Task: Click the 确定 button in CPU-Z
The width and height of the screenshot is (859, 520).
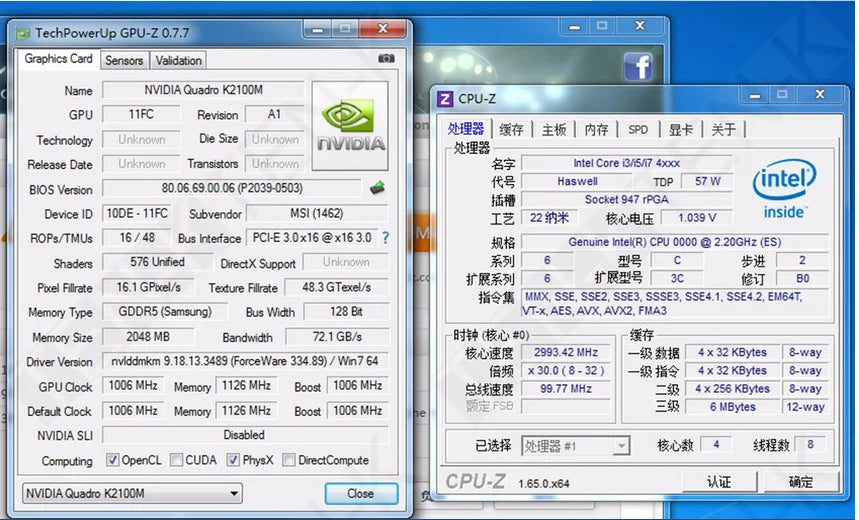Action: coord(801,482)
